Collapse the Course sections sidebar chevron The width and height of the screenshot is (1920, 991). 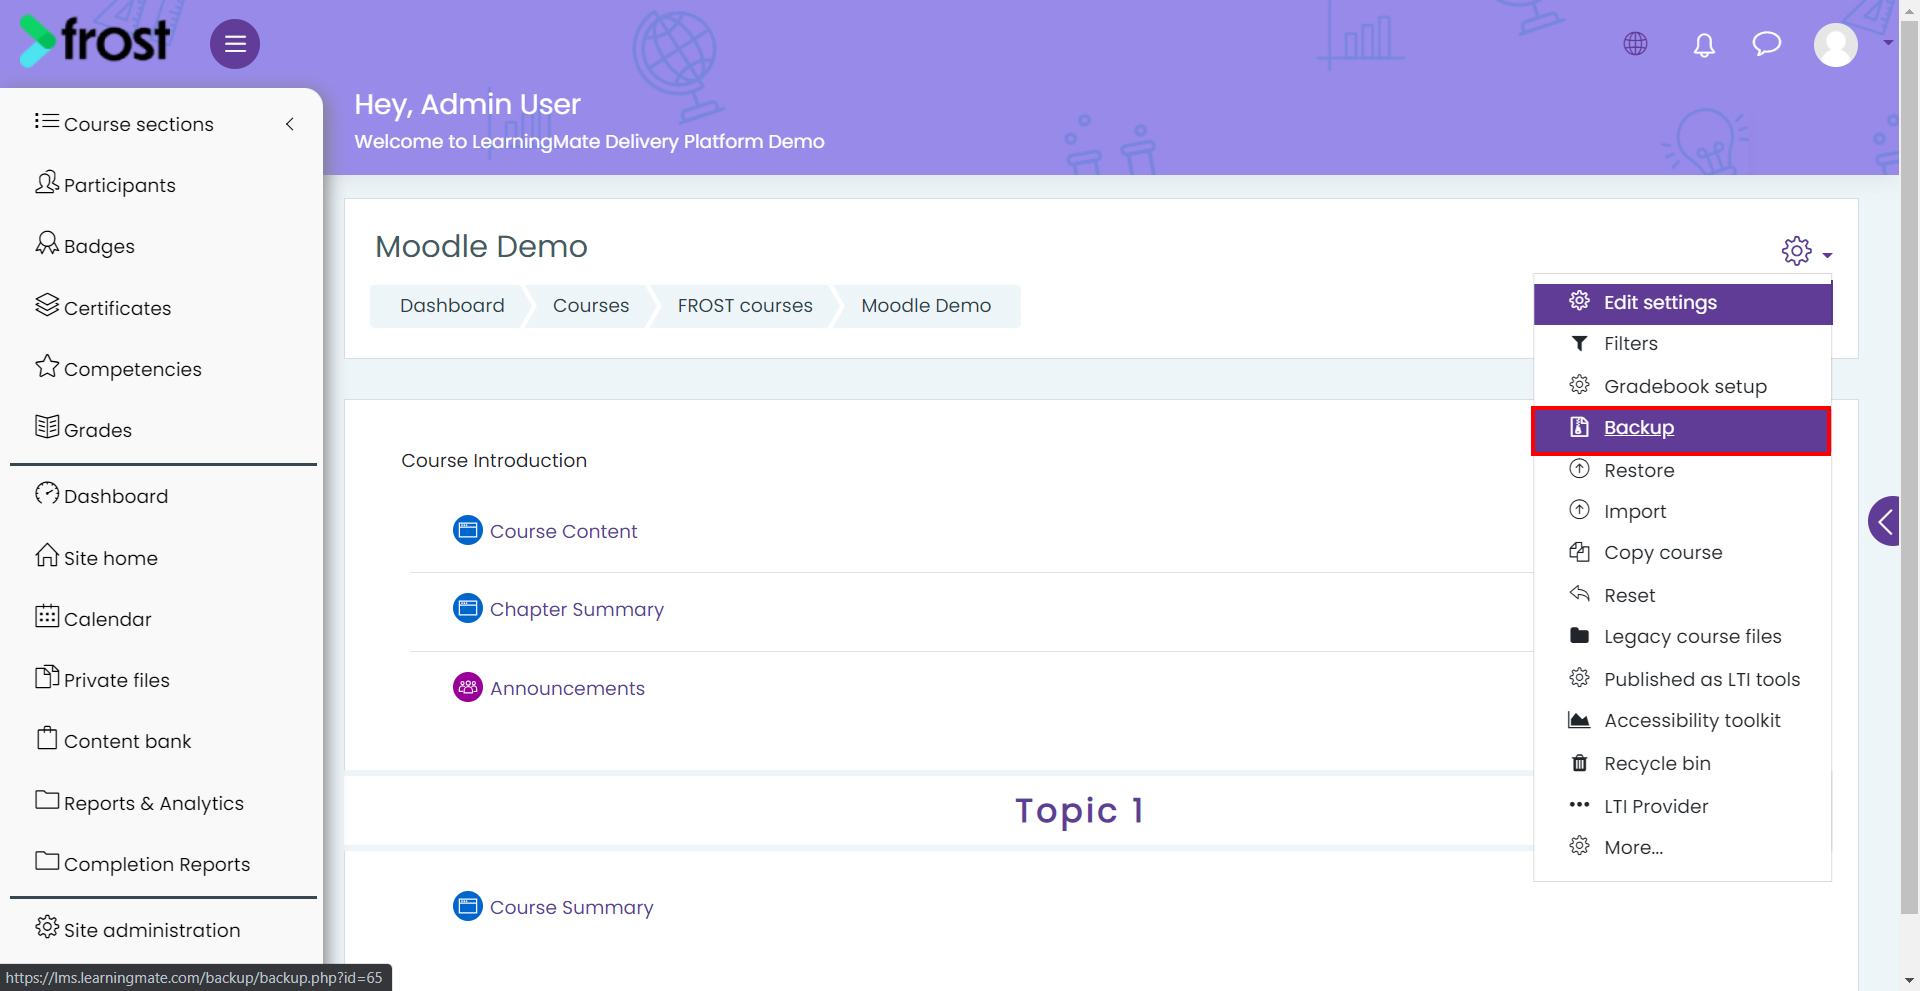click(x=290, y=124)
